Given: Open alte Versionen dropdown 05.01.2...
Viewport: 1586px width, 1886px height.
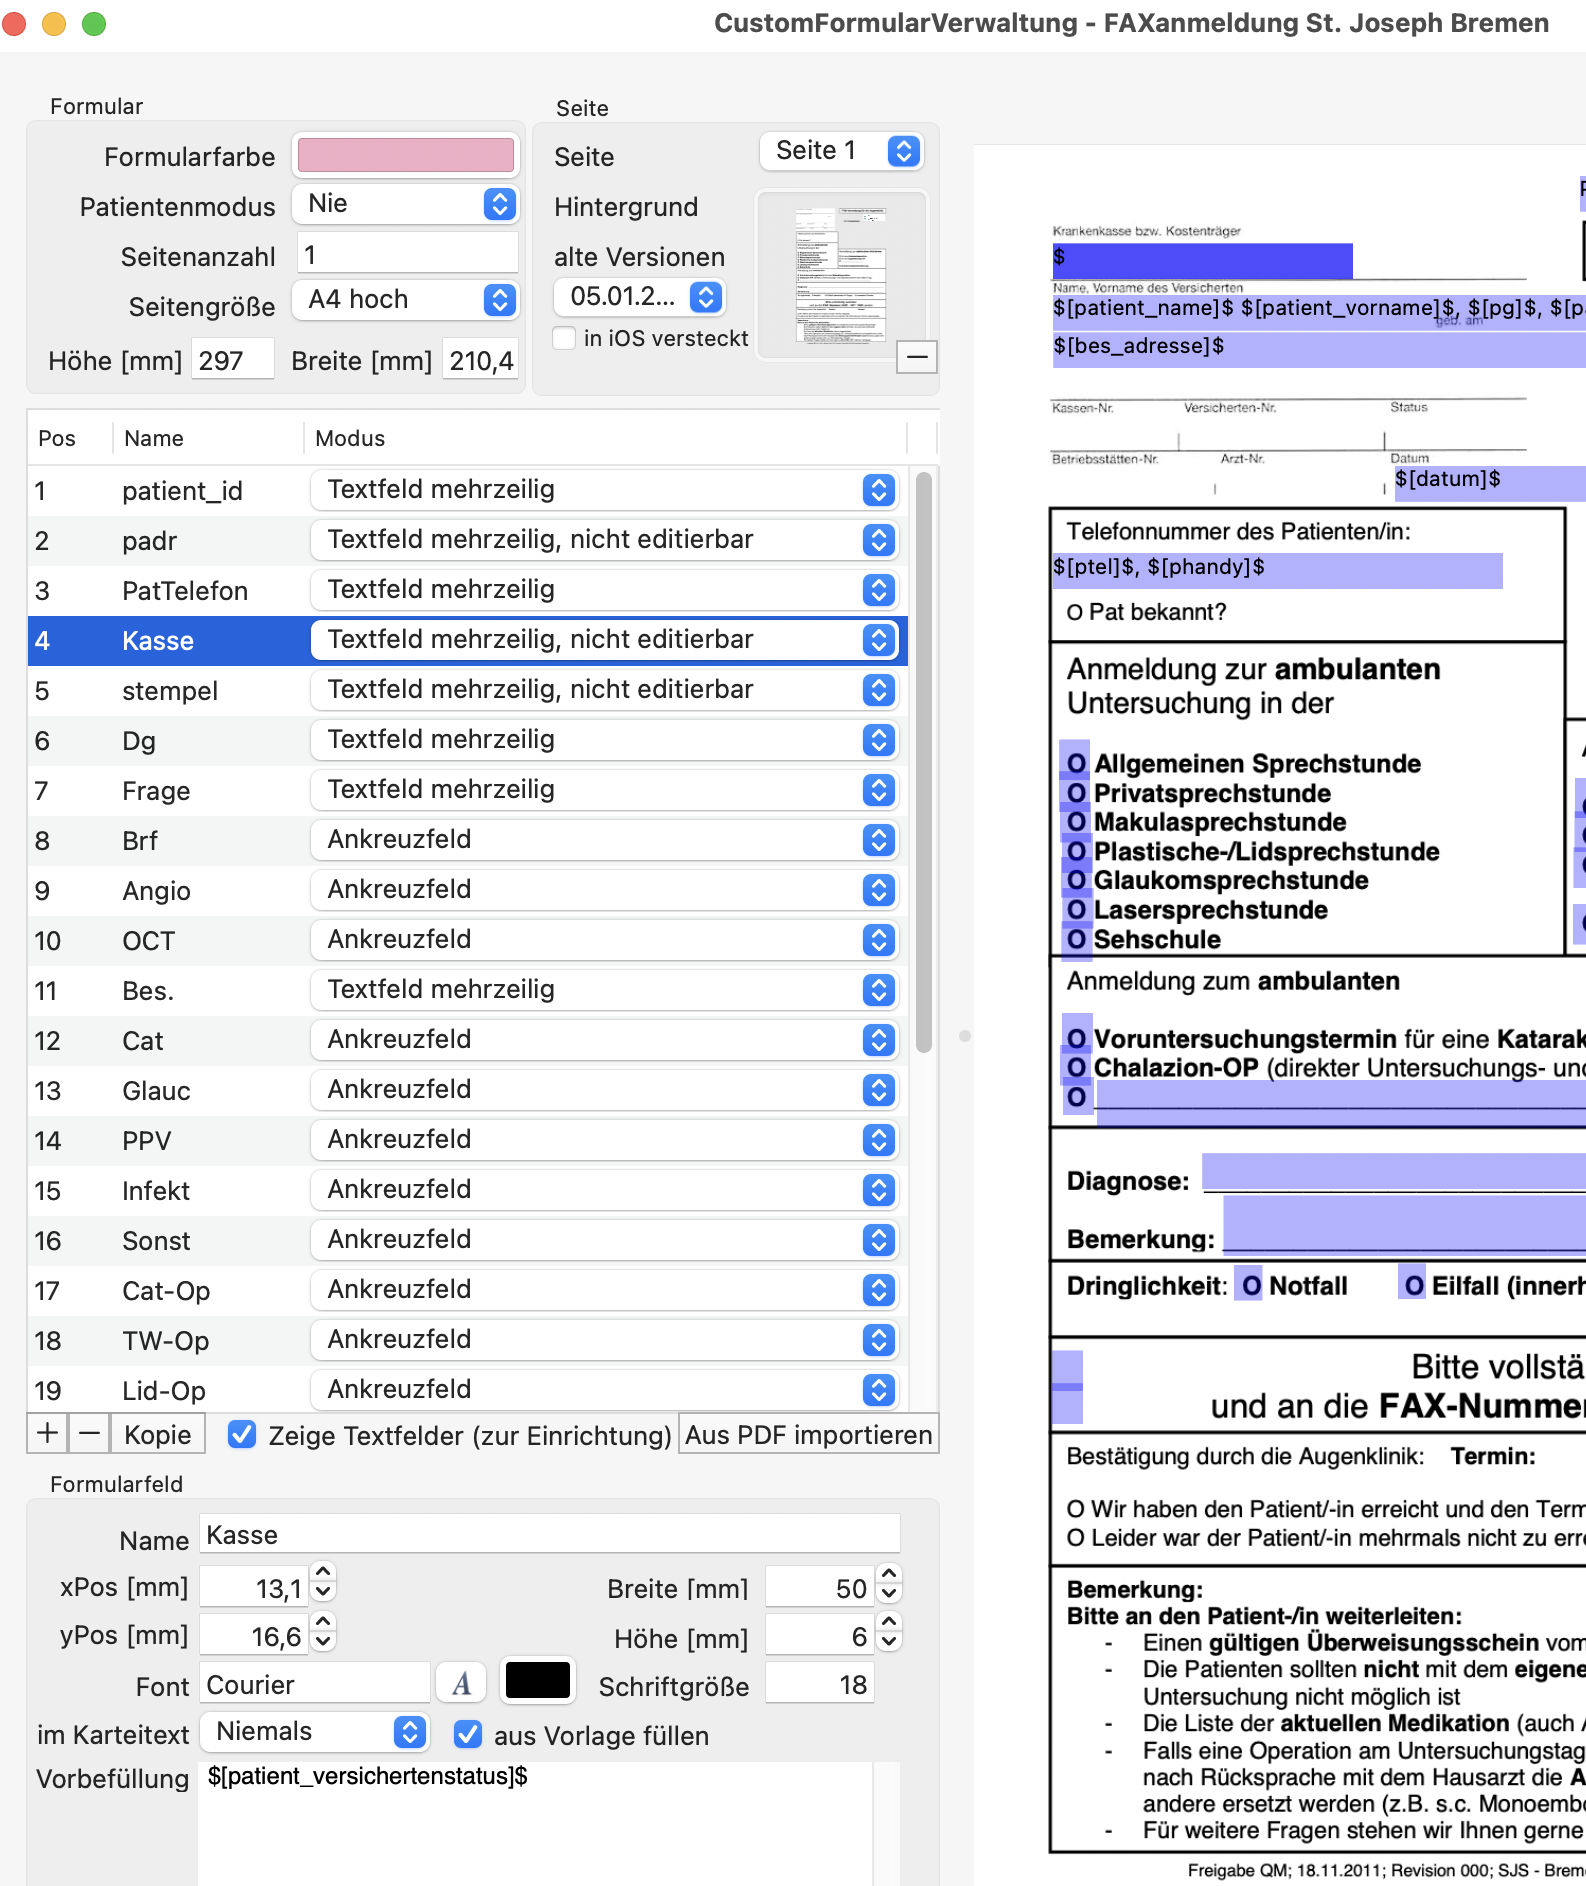Looking at the screenshot, I should tap(639, 296).
